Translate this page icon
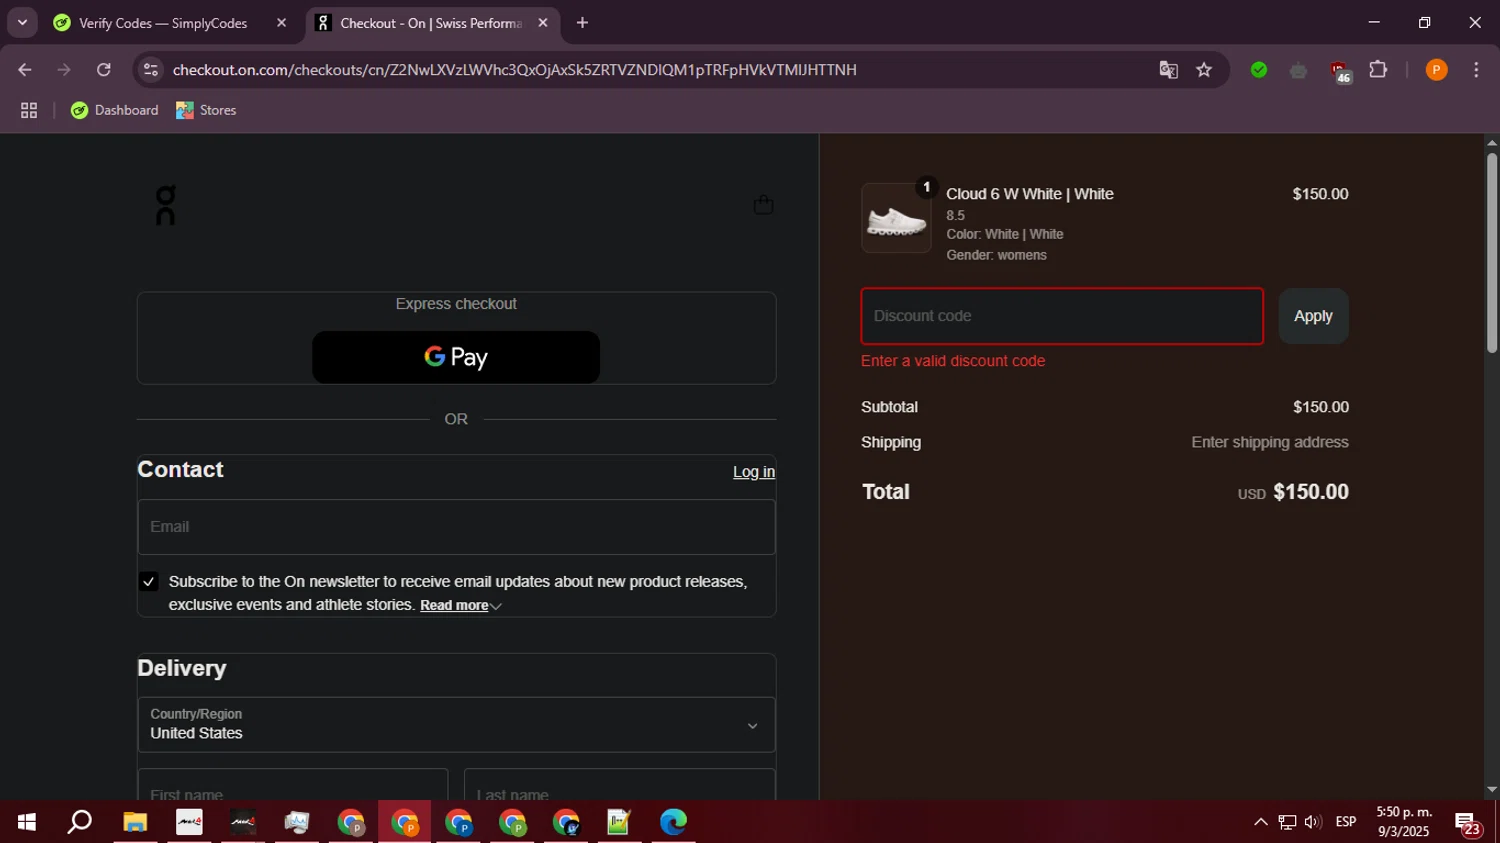 tap(1168, 70)
